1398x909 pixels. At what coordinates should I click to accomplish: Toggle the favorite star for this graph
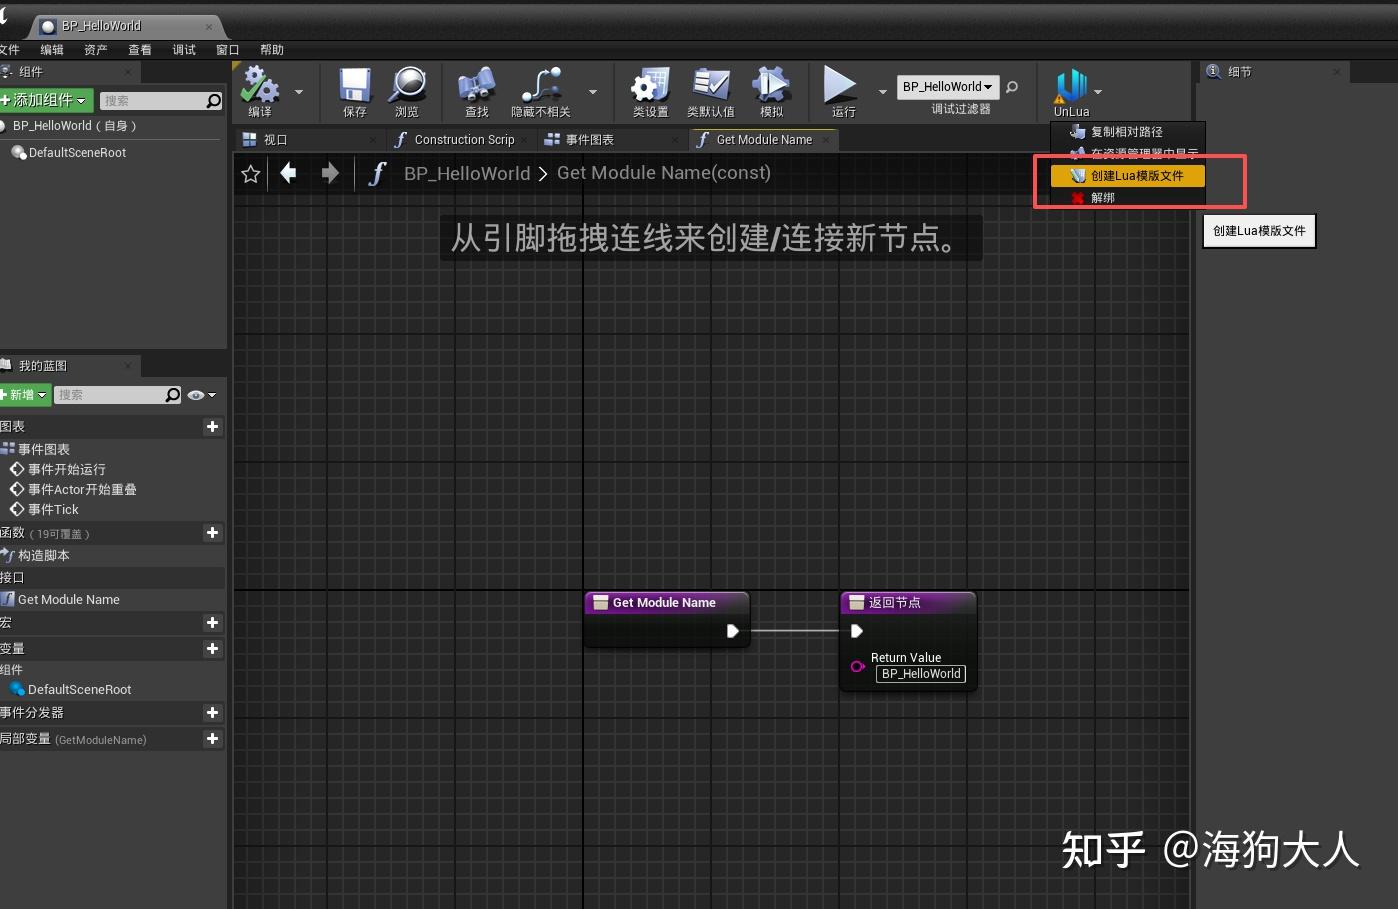click(251, 174)
